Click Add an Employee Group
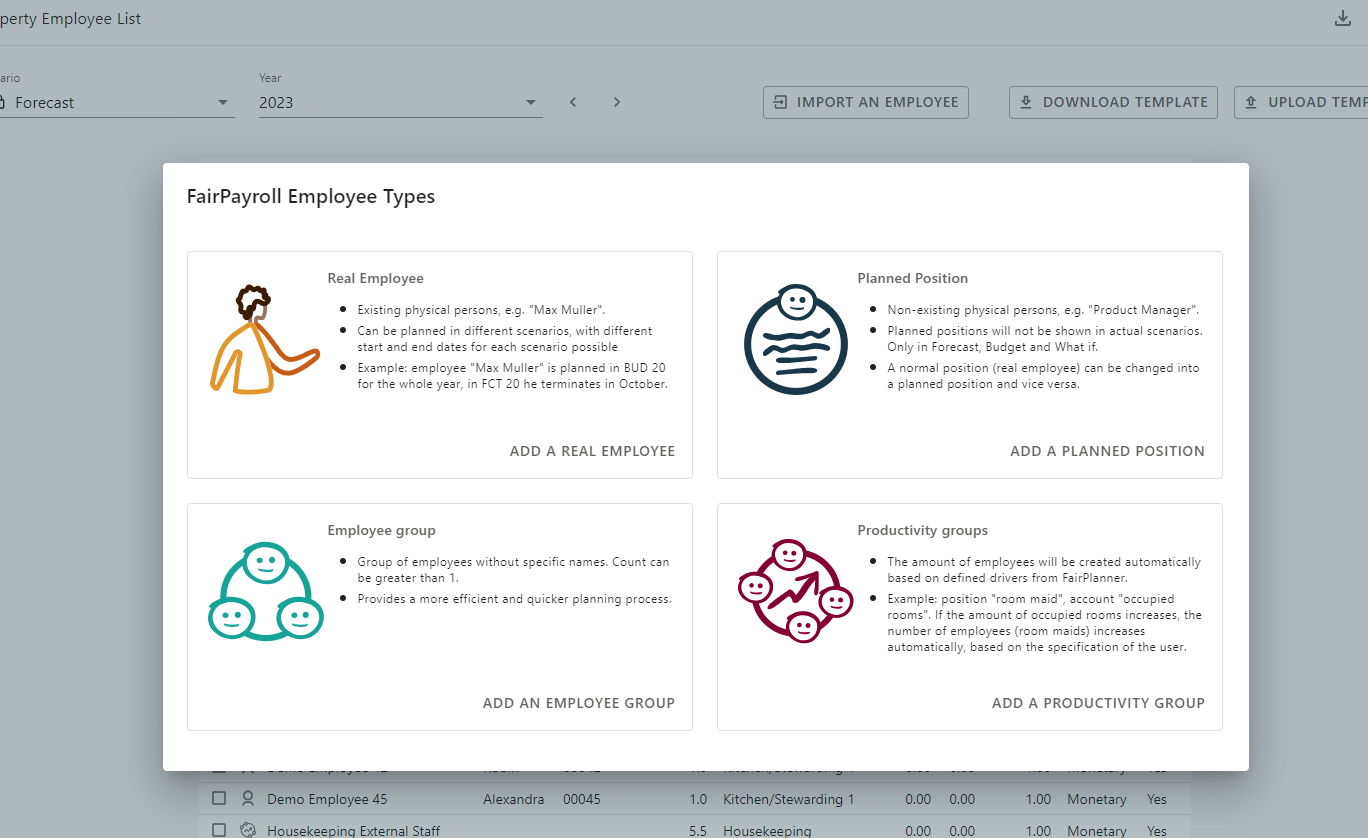This screenshot has width=1368, height=838. (579, 703)
